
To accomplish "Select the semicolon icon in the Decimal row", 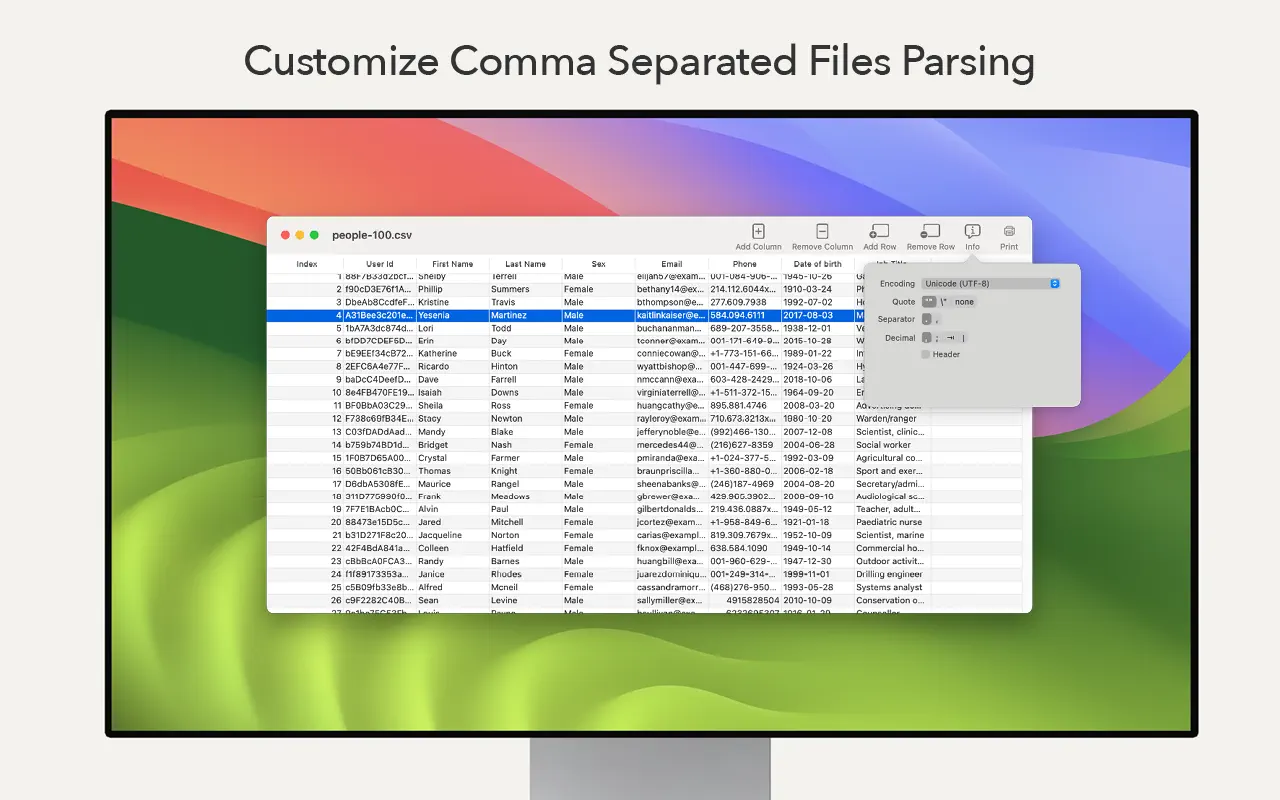I will 937,337.
